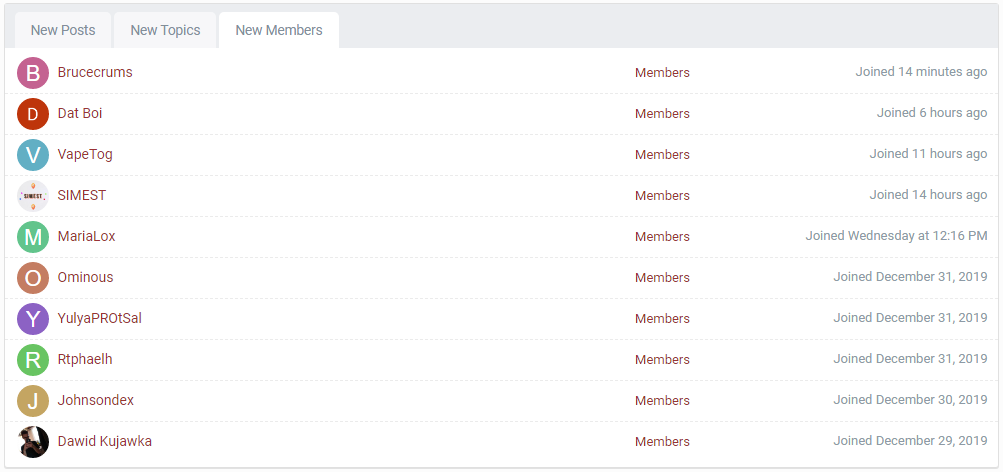Open the Dat Boi username link

[80, 113]
